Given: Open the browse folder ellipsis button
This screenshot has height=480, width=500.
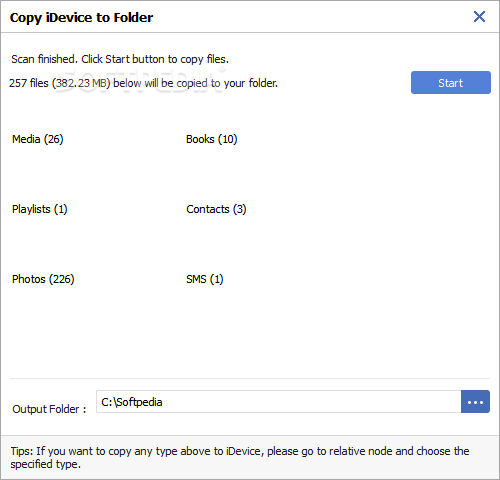Looking at the screenshot, I should (475, 402).
